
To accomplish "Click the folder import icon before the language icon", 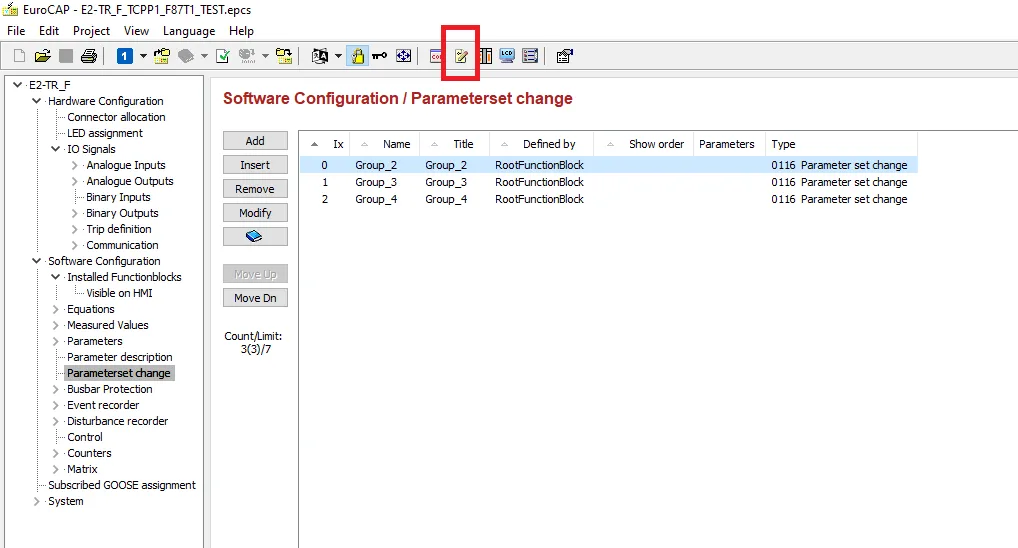I will (x=284, y=56).
